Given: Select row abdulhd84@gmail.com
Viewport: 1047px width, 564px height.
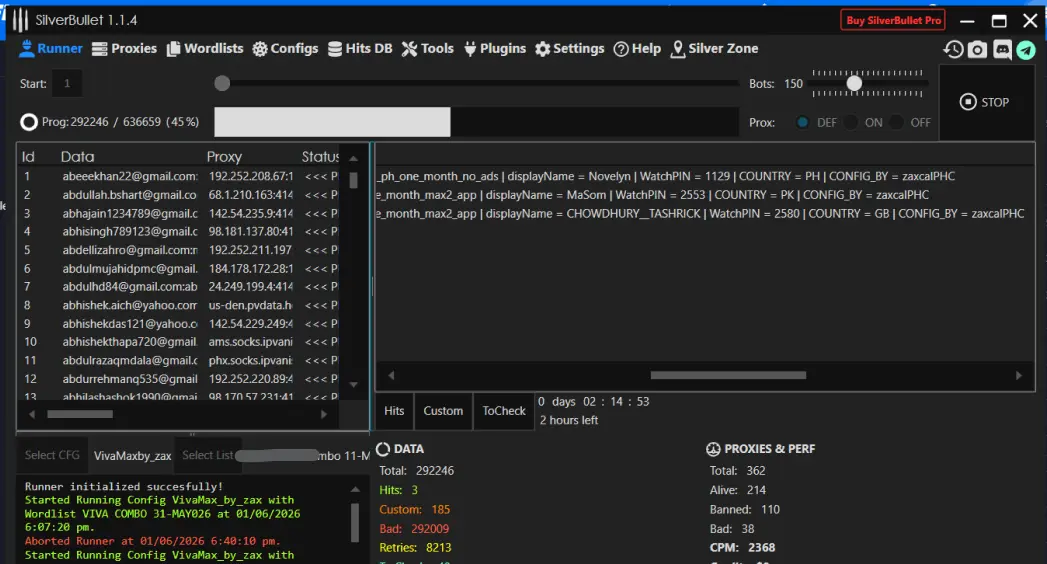Looking at the screenshot, I should click(x=179, y=287).
